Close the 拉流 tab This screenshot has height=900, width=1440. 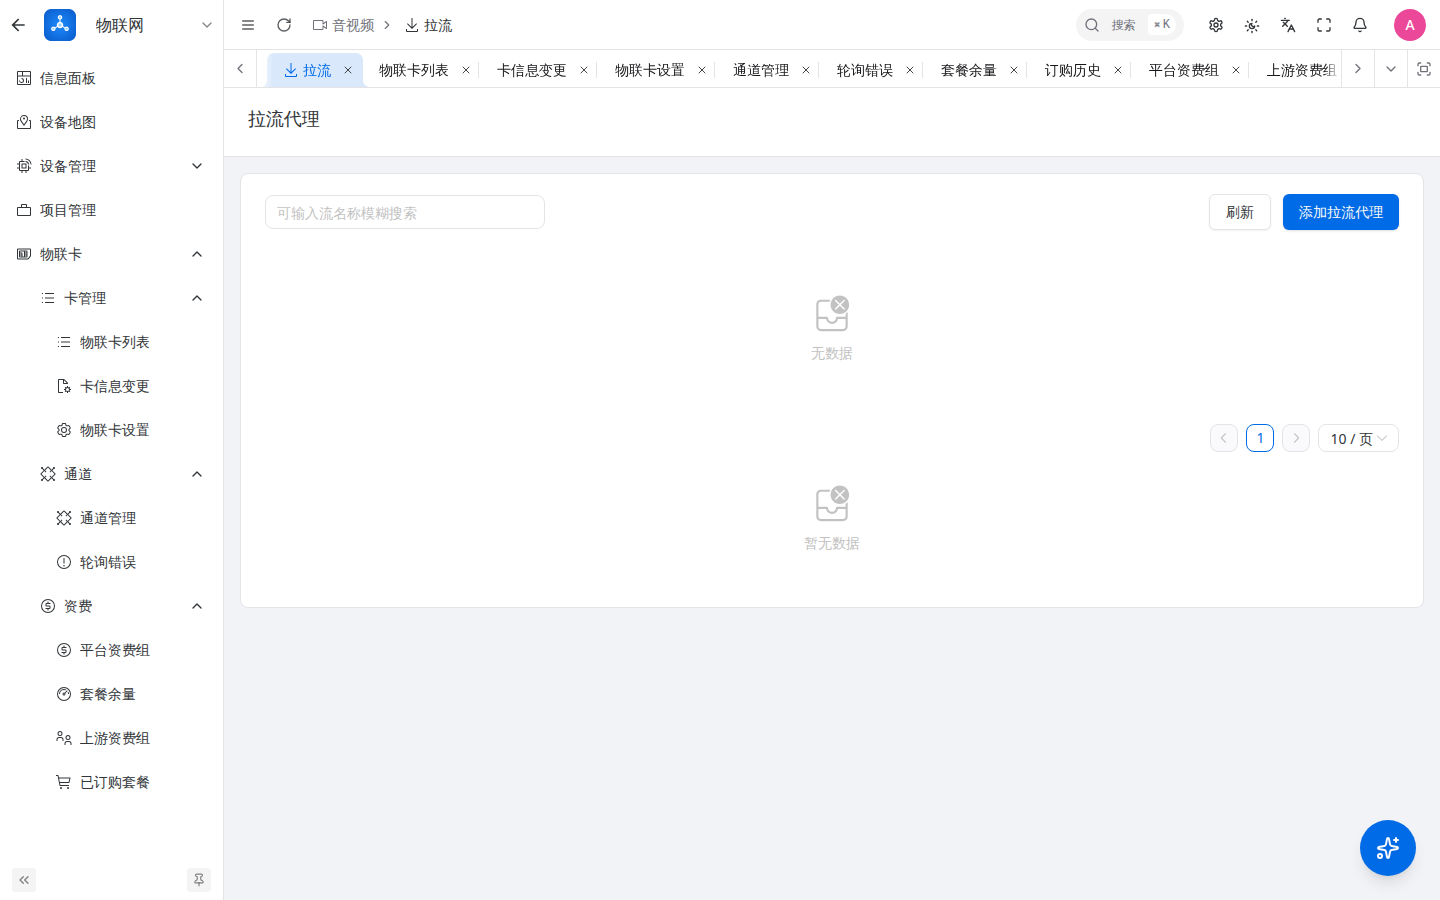pos(348,70)
